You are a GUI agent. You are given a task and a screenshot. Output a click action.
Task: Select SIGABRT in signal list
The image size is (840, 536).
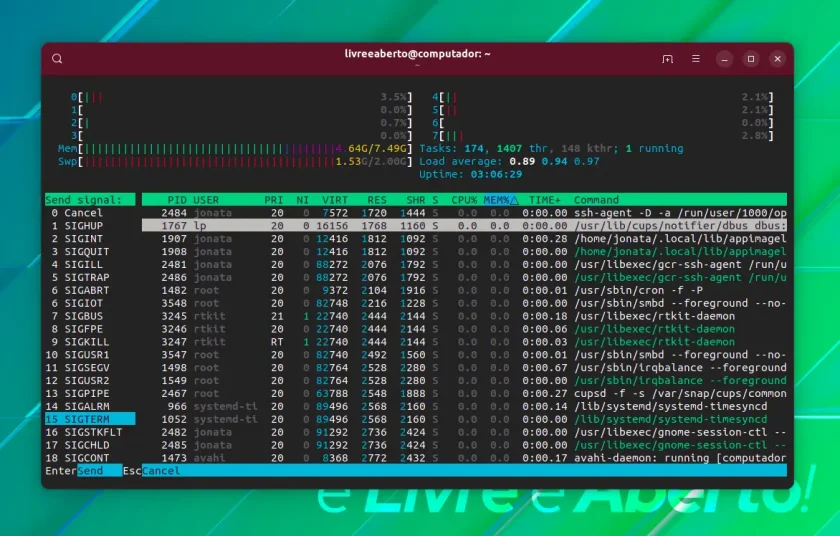click(90, 290)
